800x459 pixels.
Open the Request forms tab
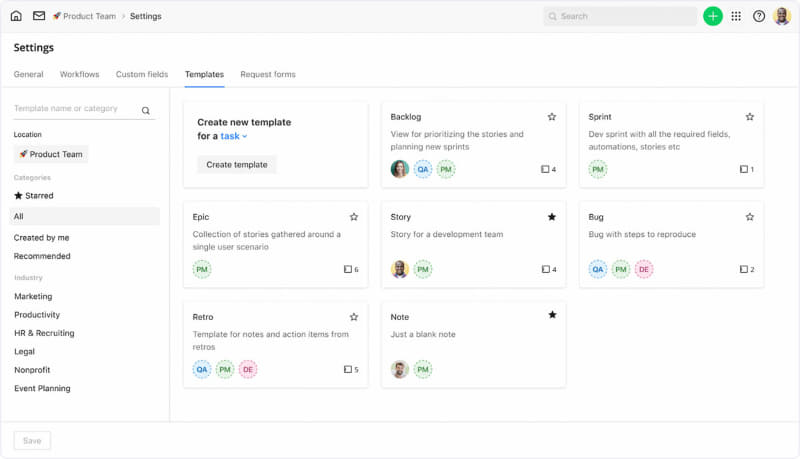pyautogui.click(x=268, y=74)
